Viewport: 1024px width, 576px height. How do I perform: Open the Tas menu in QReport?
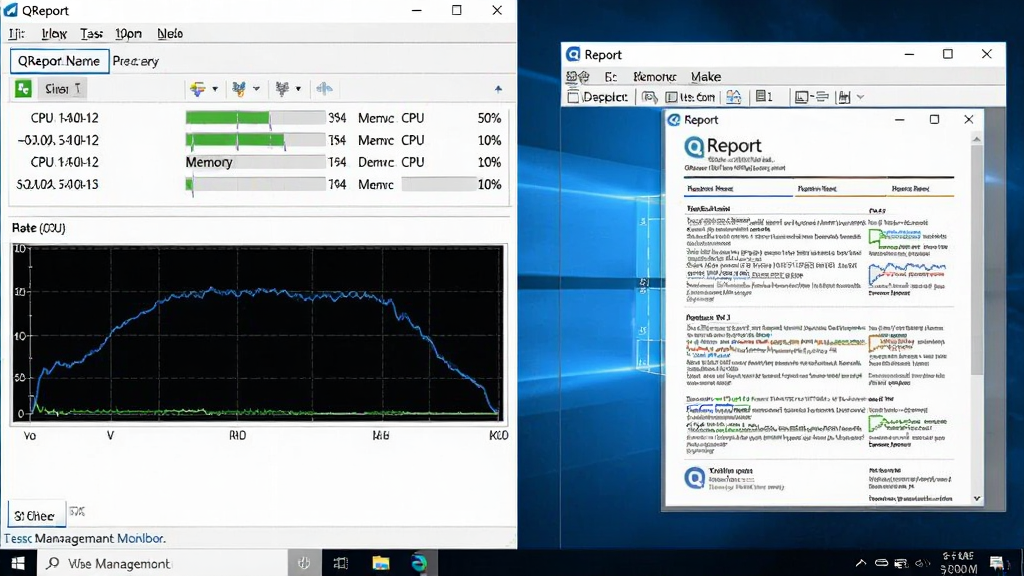[x=91, y=34]
